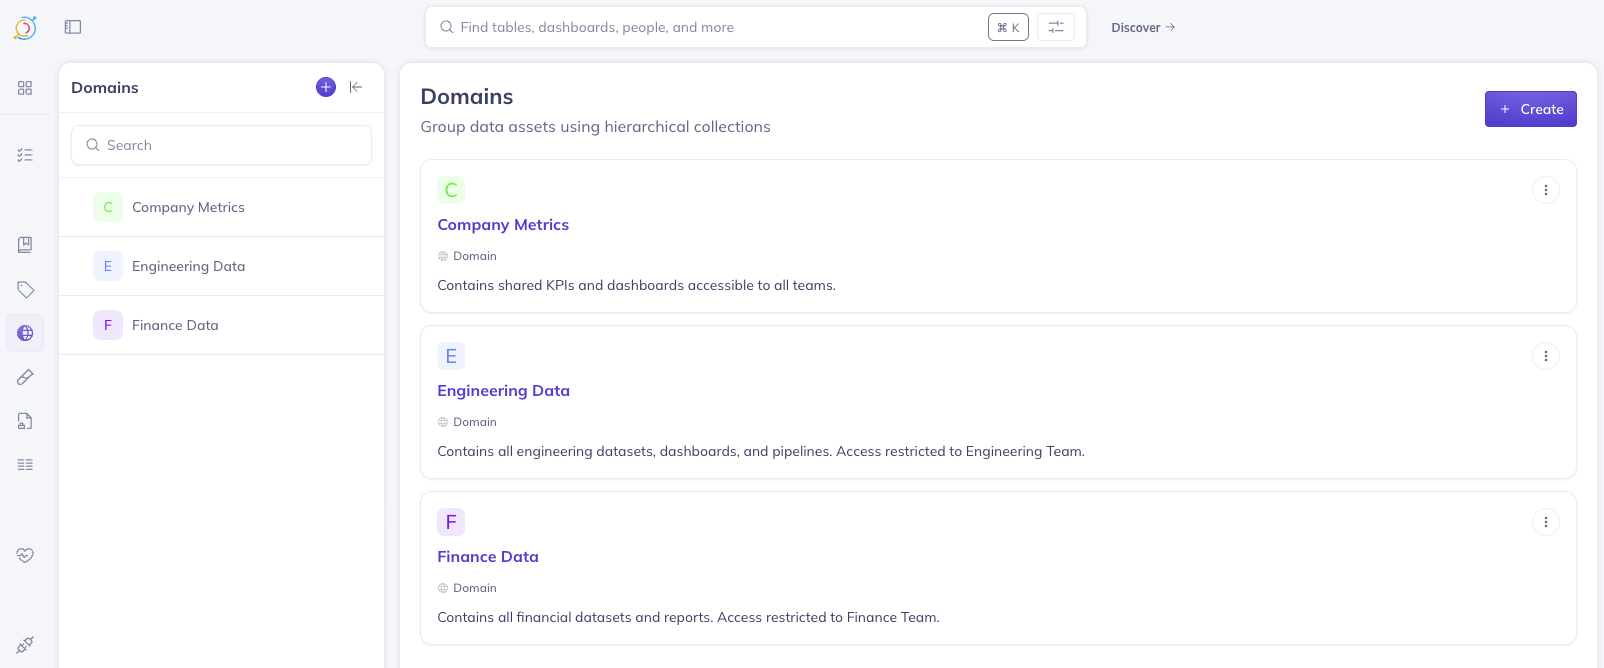The height and width of the screenshot is (668, 1604).
Task: Click the main Domains page heading
Action: point(466,96)
